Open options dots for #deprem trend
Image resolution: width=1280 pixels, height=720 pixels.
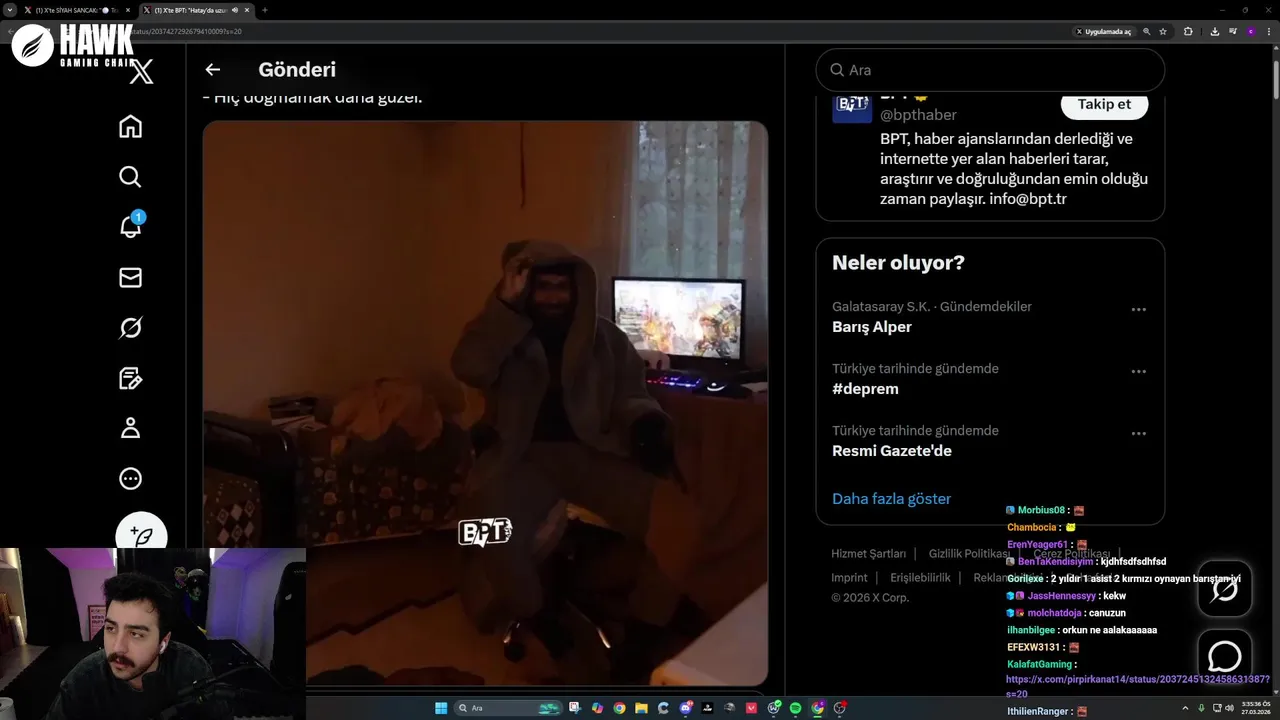pyautogui.click(x=1138, y=371)
